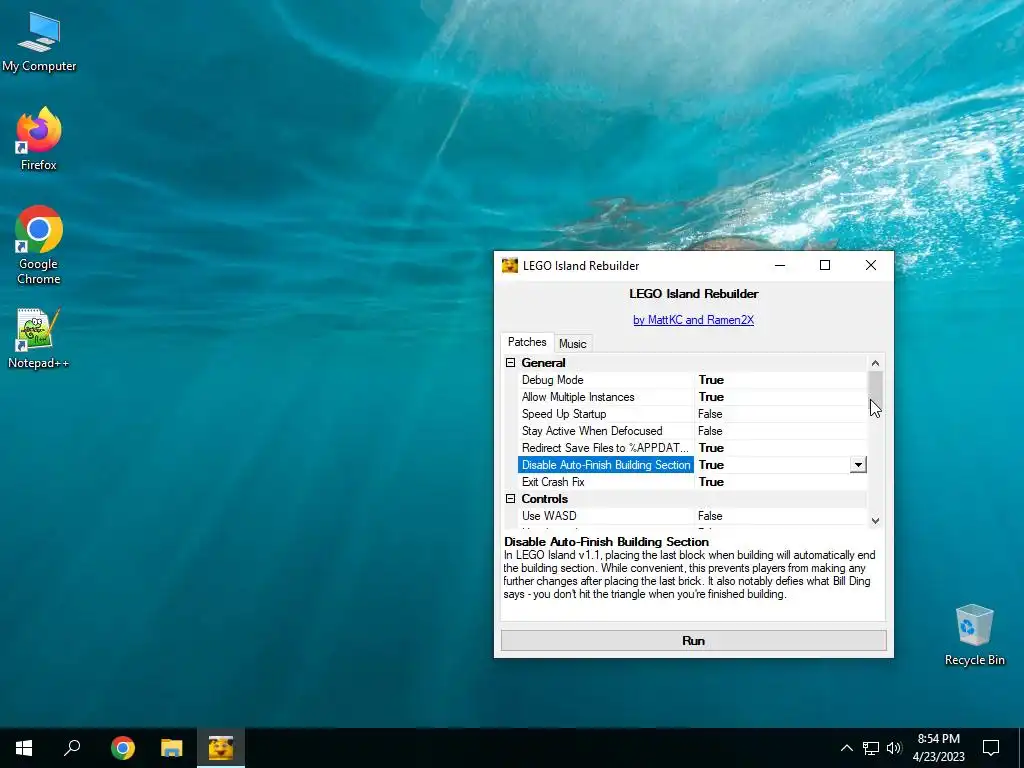Open Google Chrome desktop shortcut
Image resolution: width=1024 pixels, height=768 pixels.
pos(39,245)
